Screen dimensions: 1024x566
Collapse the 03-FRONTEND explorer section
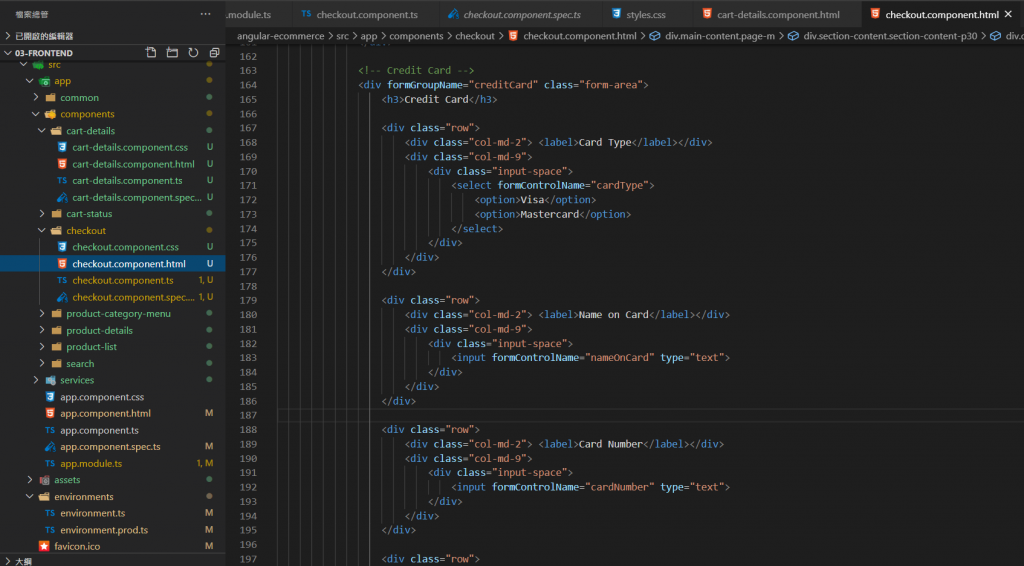8,53
